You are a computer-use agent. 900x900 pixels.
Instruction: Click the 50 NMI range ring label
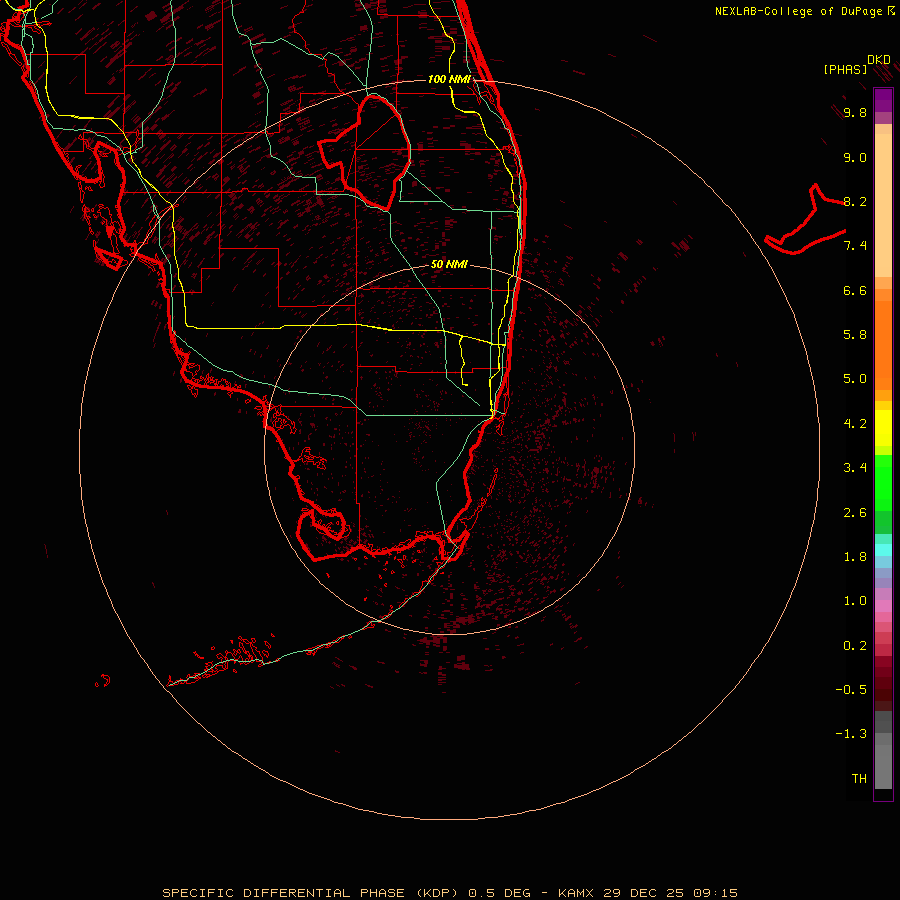tap(449, 264)
